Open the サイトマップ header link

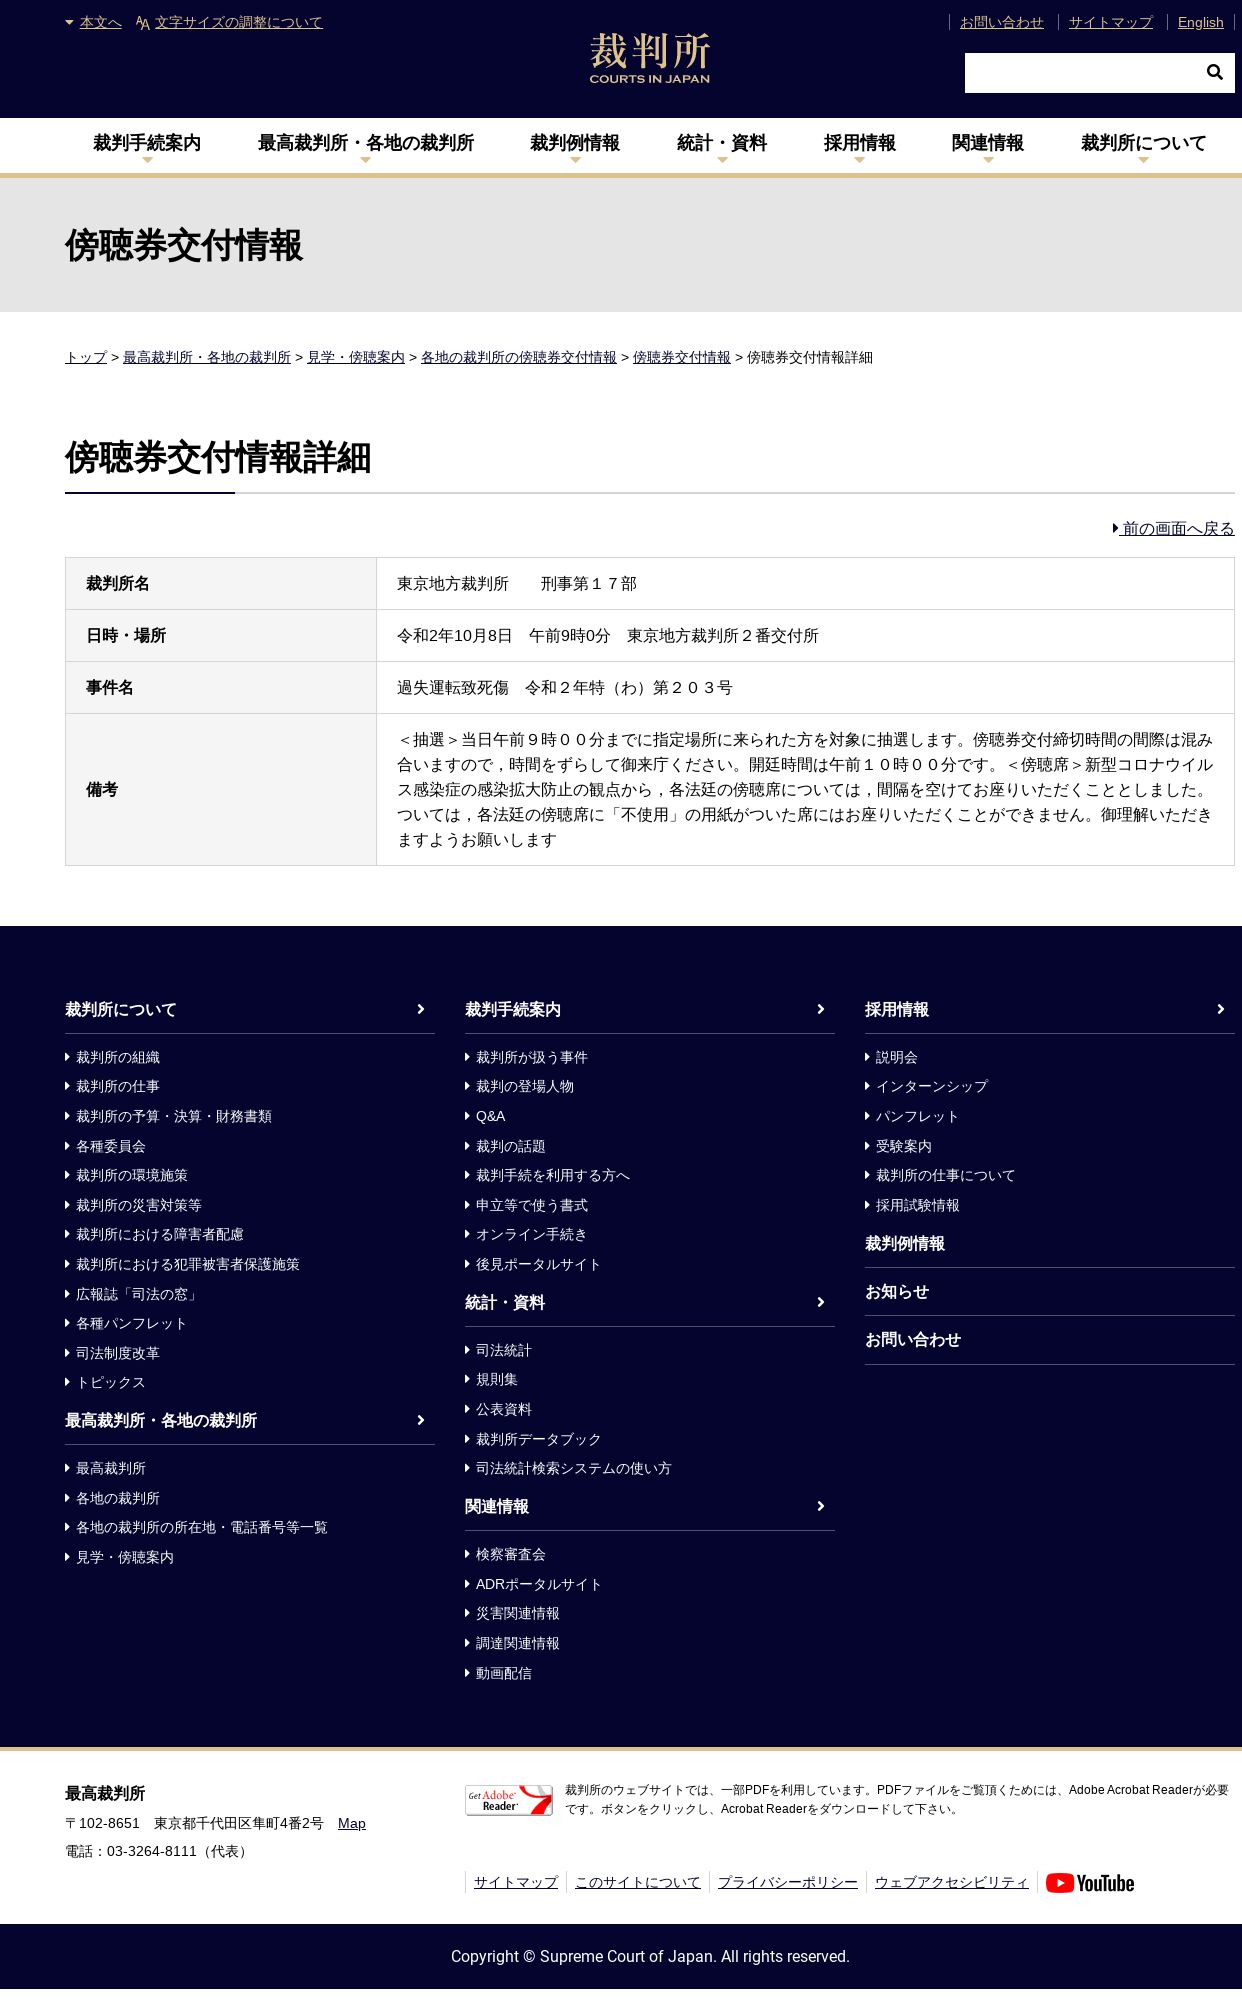(1110, 22)
